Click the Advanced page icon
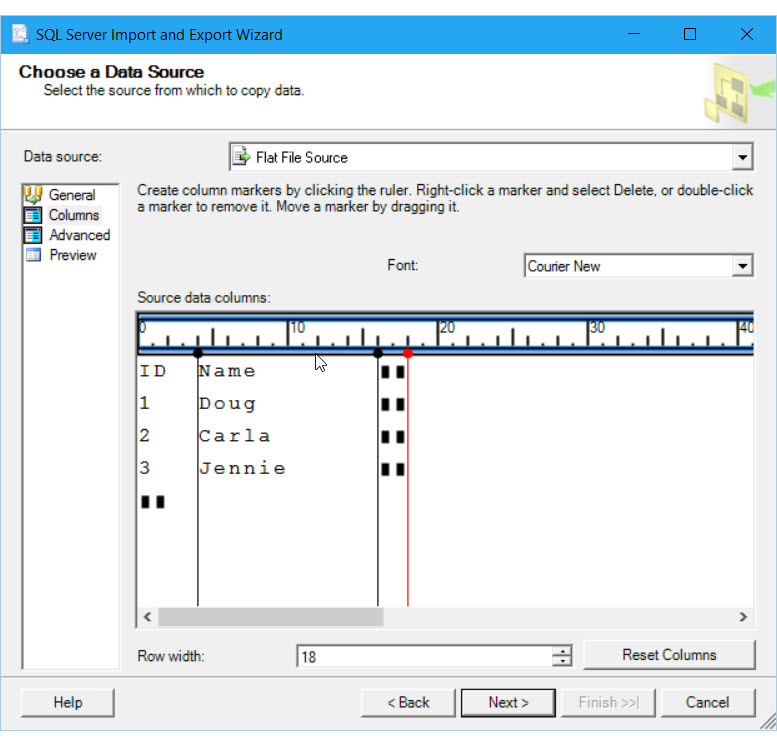Screen dimensions: 777x746 click(x=33, y=235)
